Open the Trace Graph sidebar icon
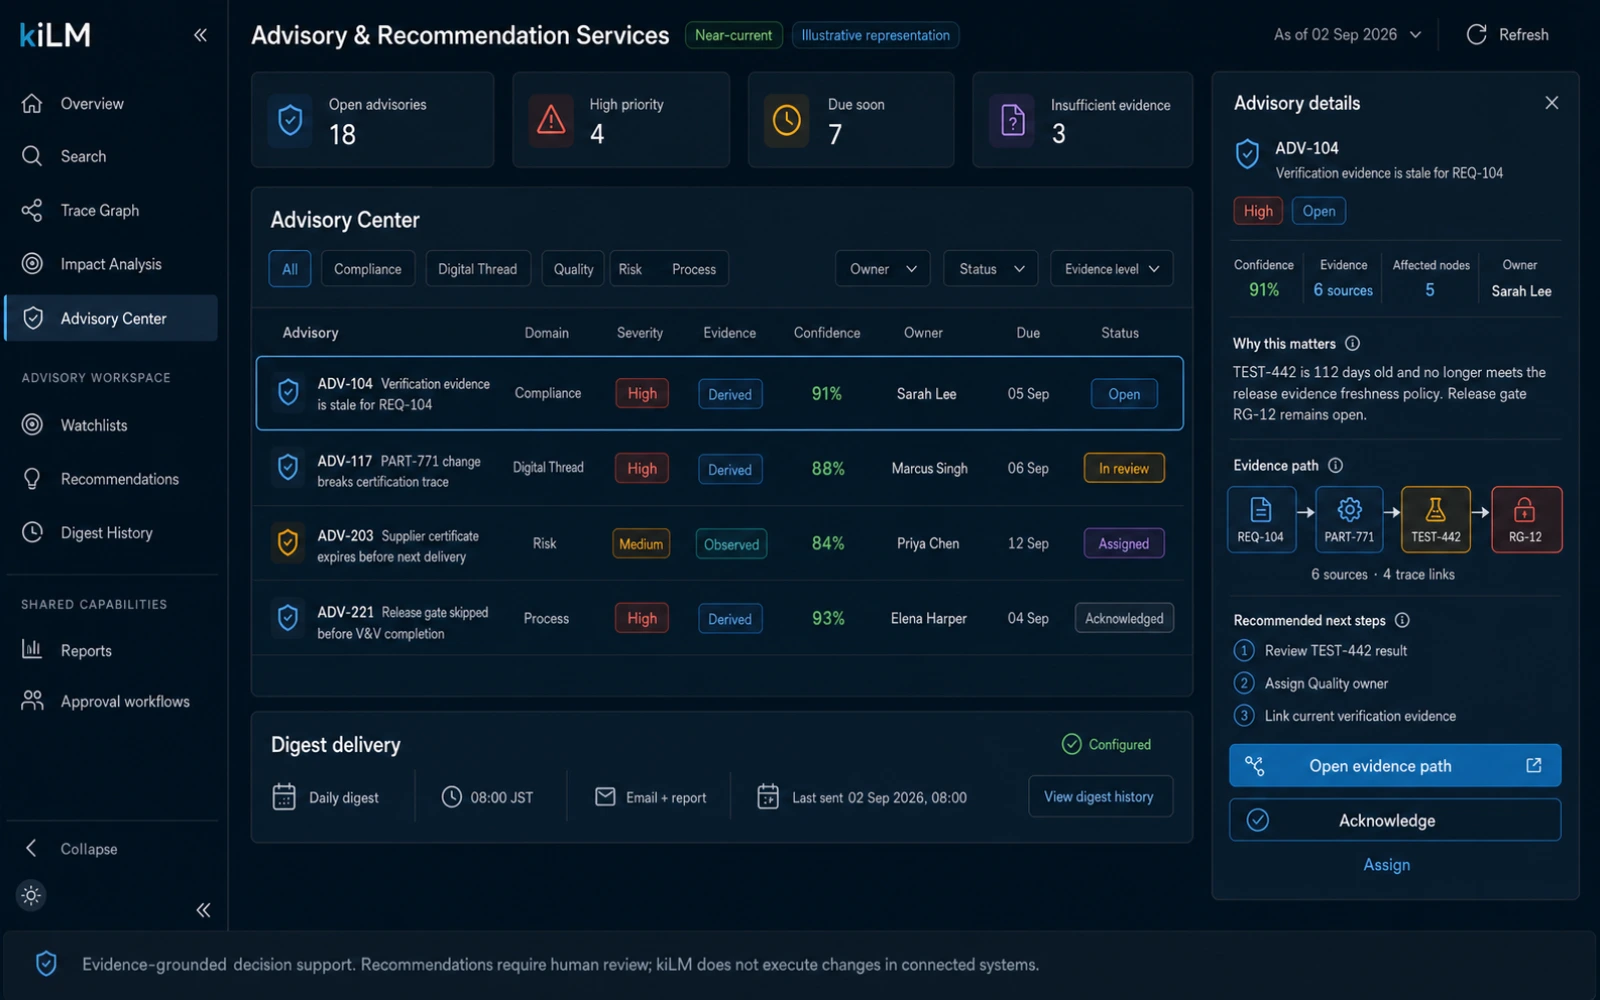Image resolution: width=1600 pixels, height=1000 pixels. 32,210
